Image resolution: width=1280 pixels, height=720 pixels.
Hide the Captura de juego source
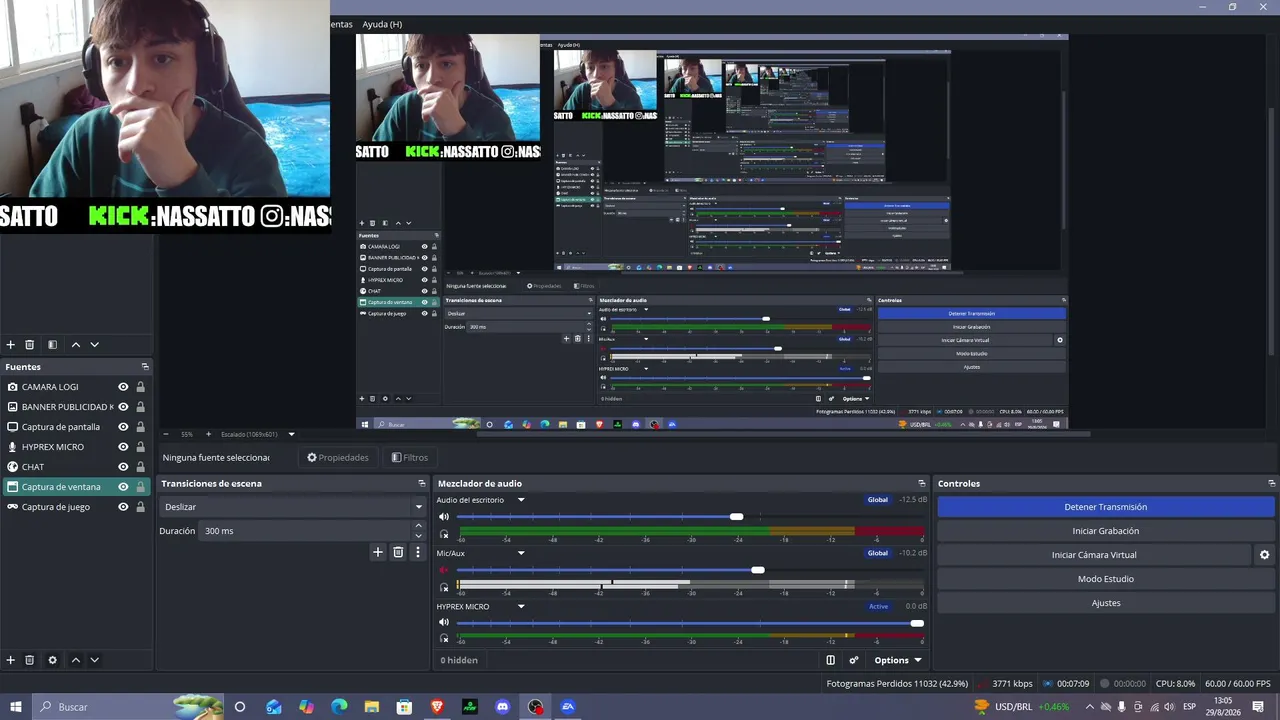[123, 507]
